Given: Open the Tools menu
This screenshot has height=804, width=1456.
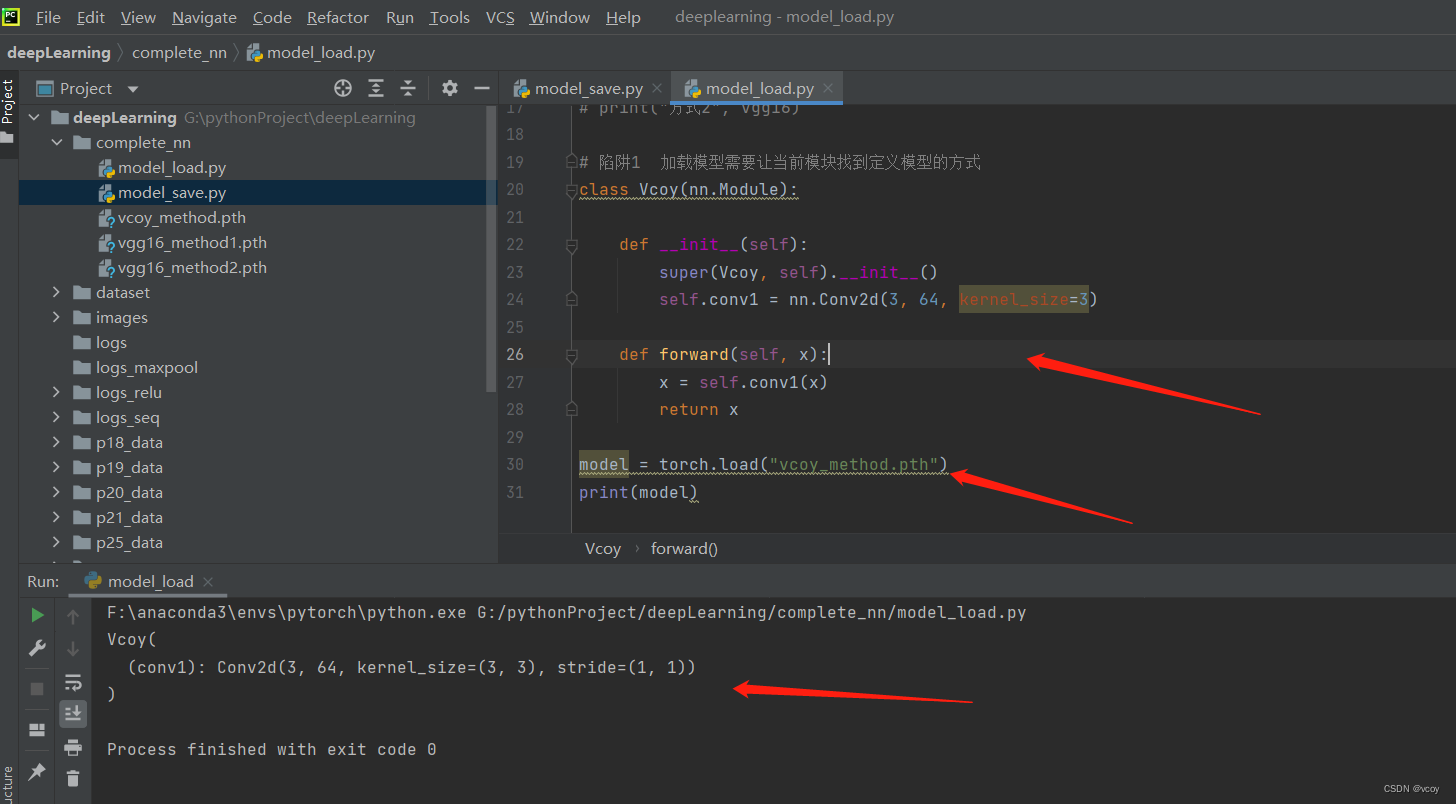Looking at the screenshot, I should 449,17.
